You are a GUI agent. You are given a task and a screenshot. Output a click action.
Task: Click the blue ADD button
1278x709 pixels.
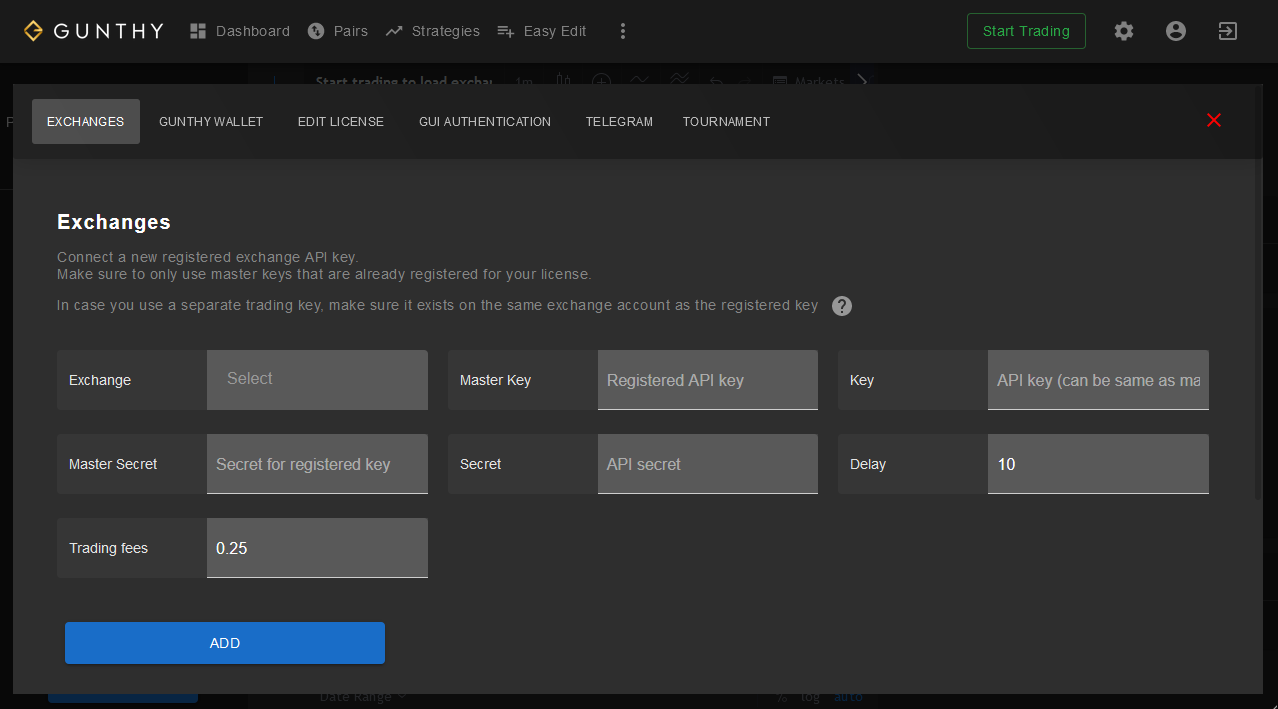(x=225, y=643)
